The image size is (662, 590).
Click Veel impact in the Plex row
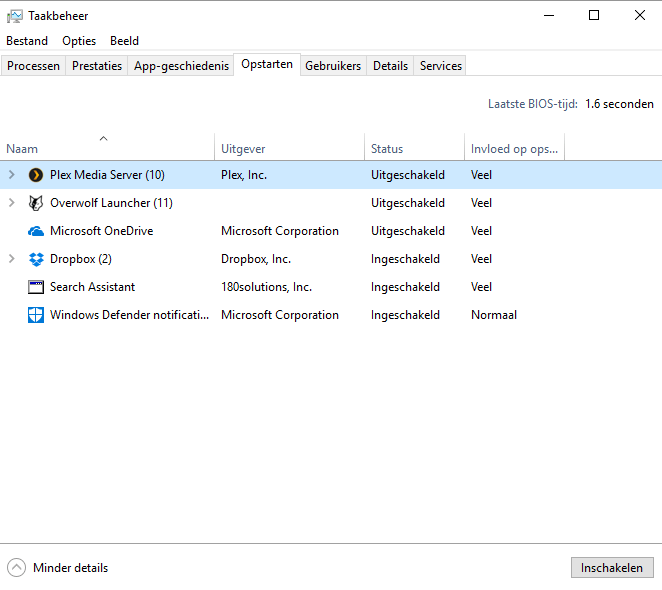tap(481, 175)
